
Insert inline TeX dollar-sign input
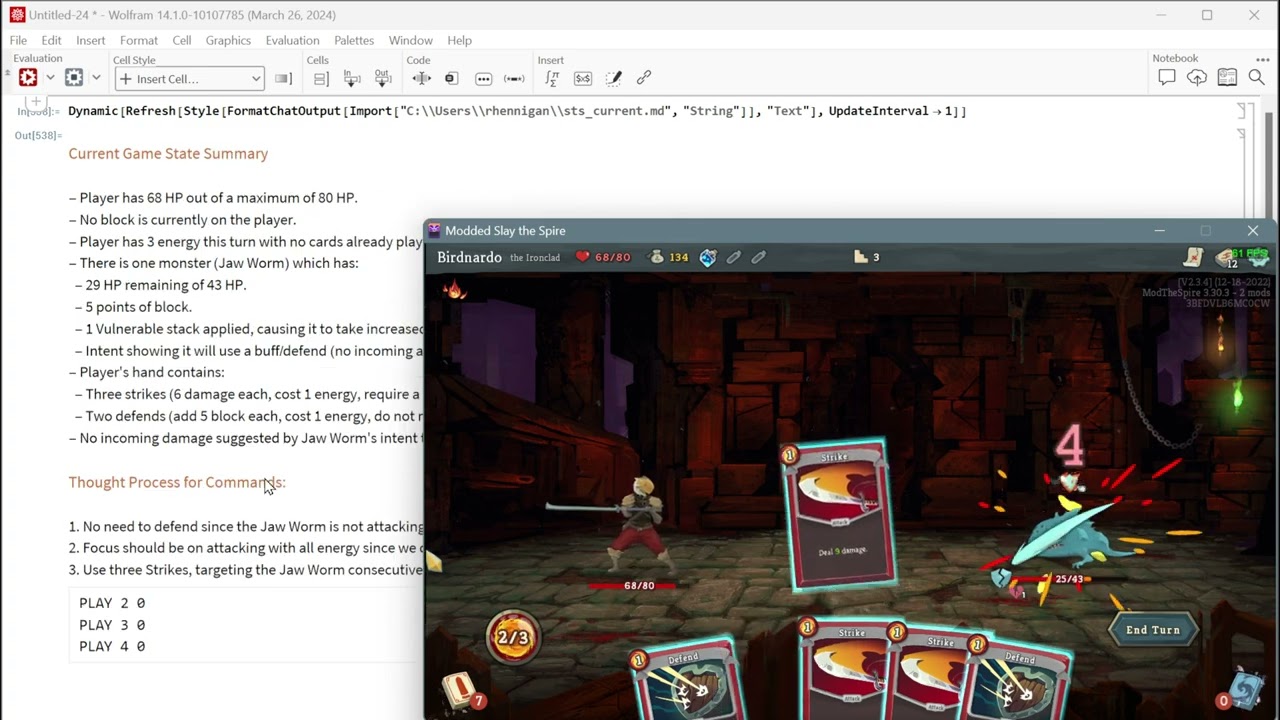583,78
